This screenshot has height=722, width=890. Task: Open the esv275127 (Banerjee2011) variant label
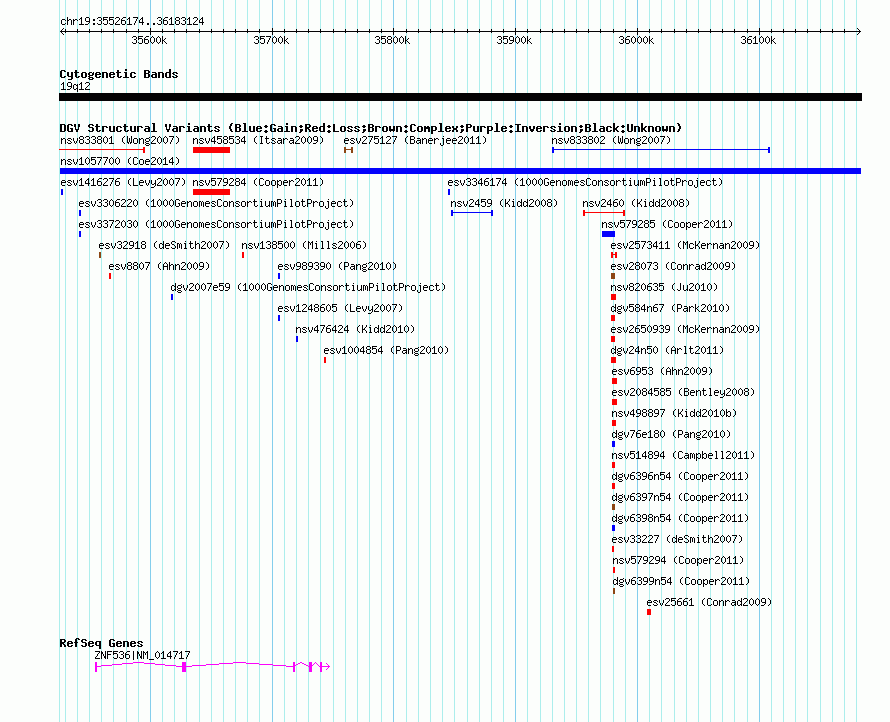pyautogui.click(x=415, y=140)
